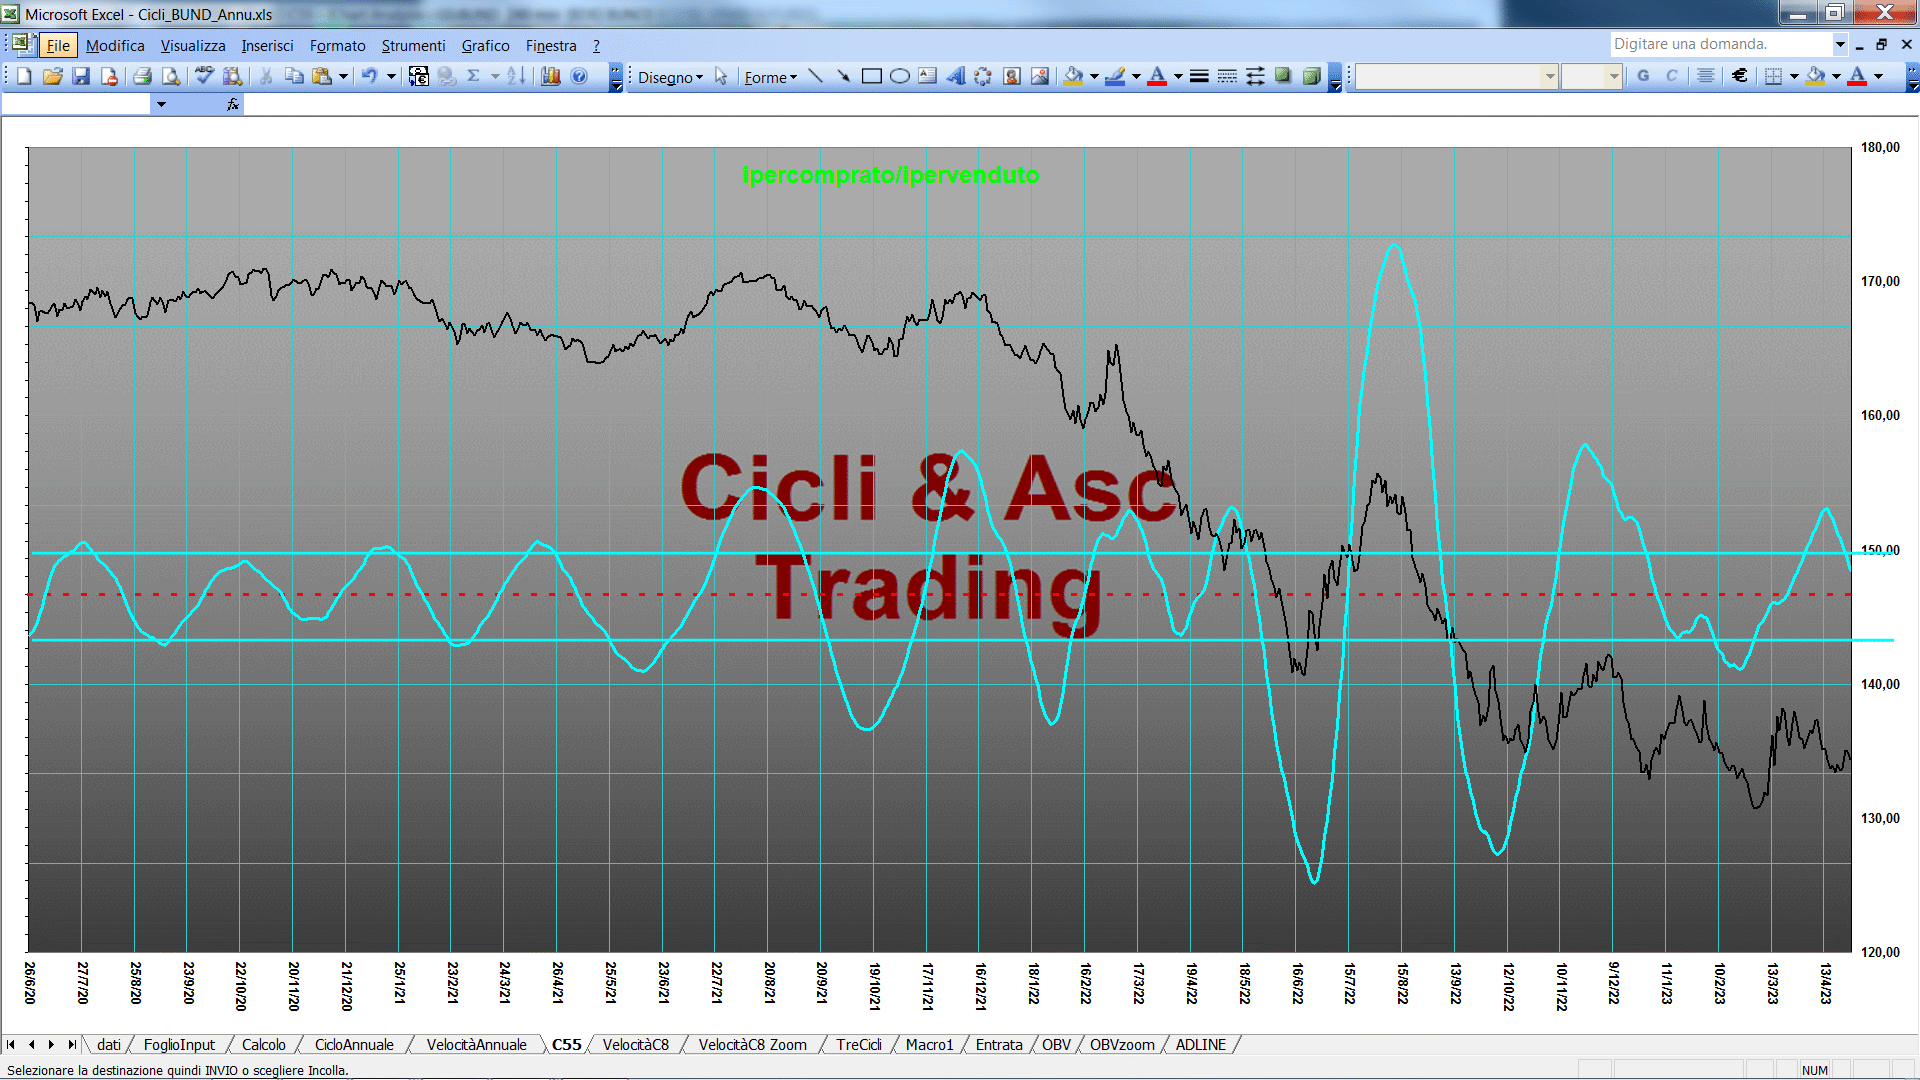Screen dimensions: 1920x1080
Task: Click the Copy icon
Action: tap(294, 76)
